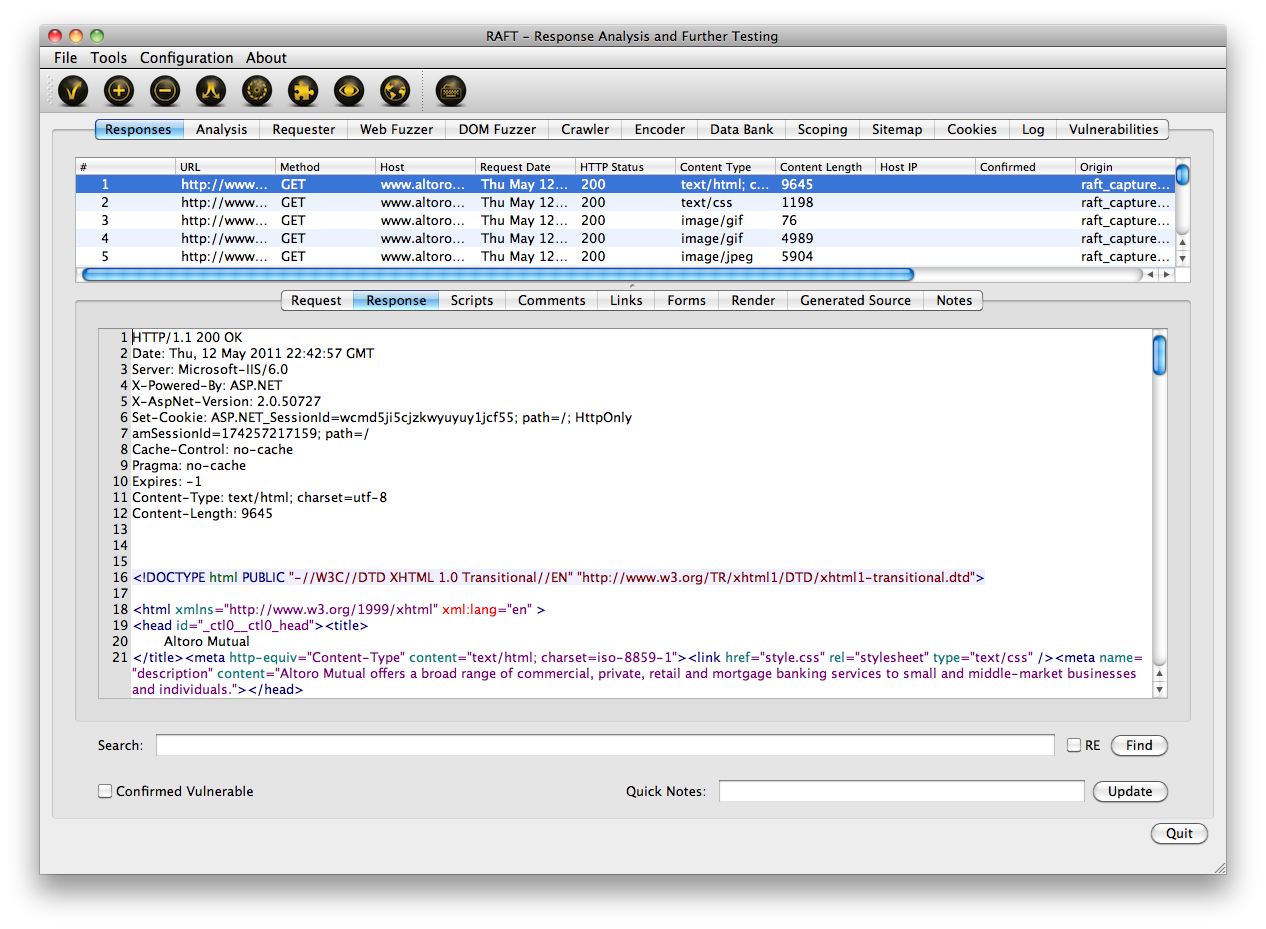Open the Vulnerabilities tab
1266x929 pixels.
1113,129
